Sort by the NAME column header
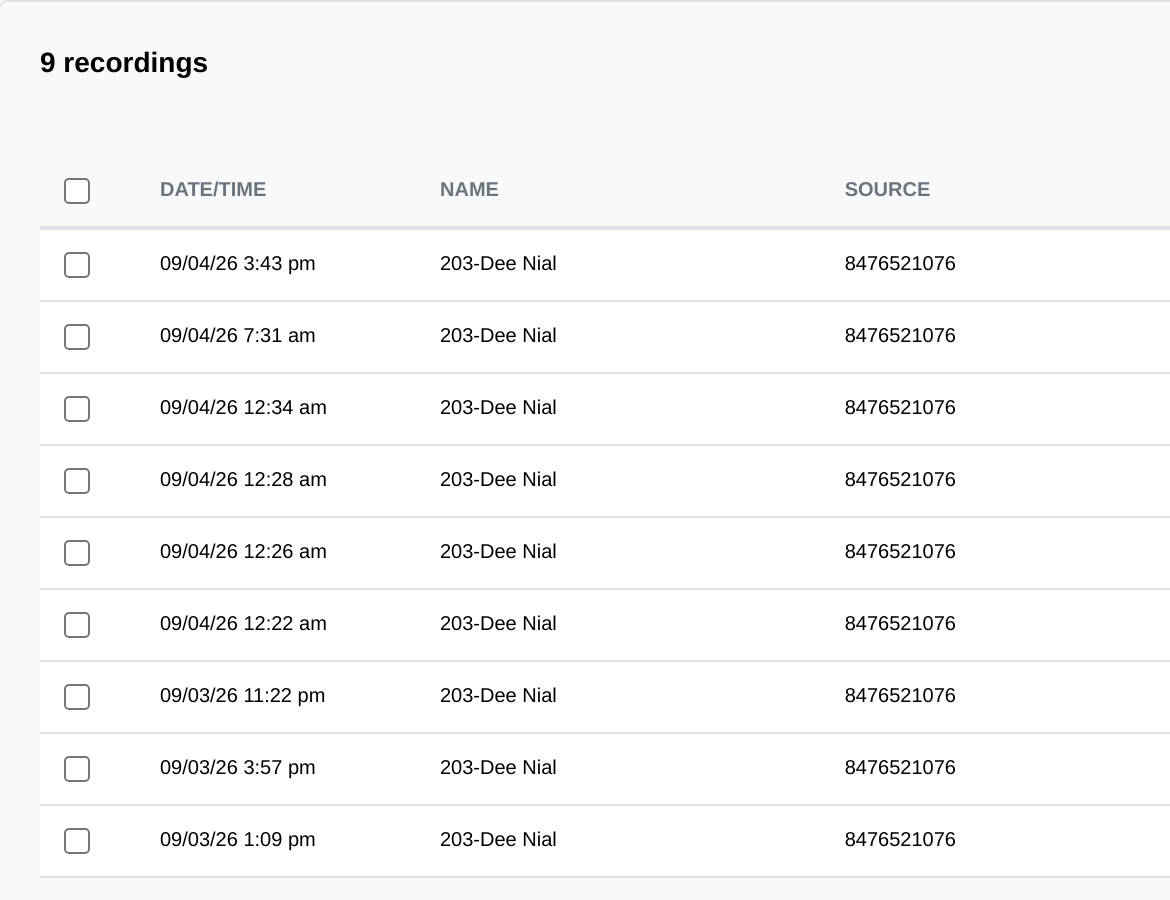This screenshot has width=1170, height=900. pyautogui.click(x=469, y=190)
